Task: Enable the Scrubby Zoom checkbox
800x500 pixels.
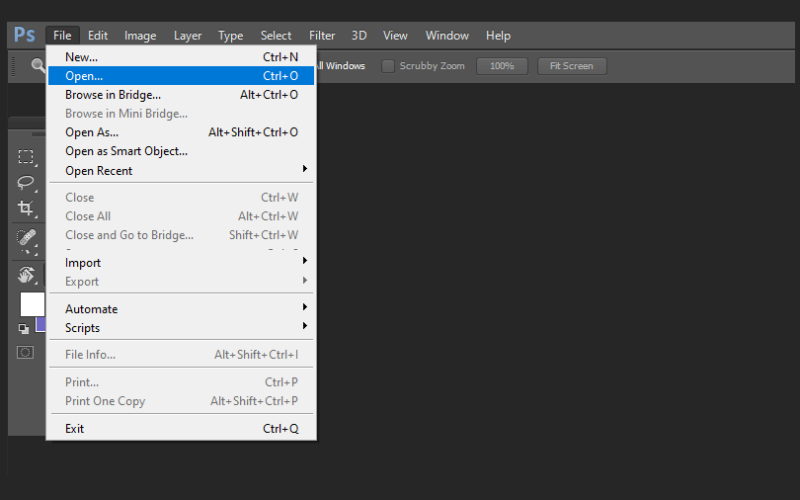Action: [388, 66]
